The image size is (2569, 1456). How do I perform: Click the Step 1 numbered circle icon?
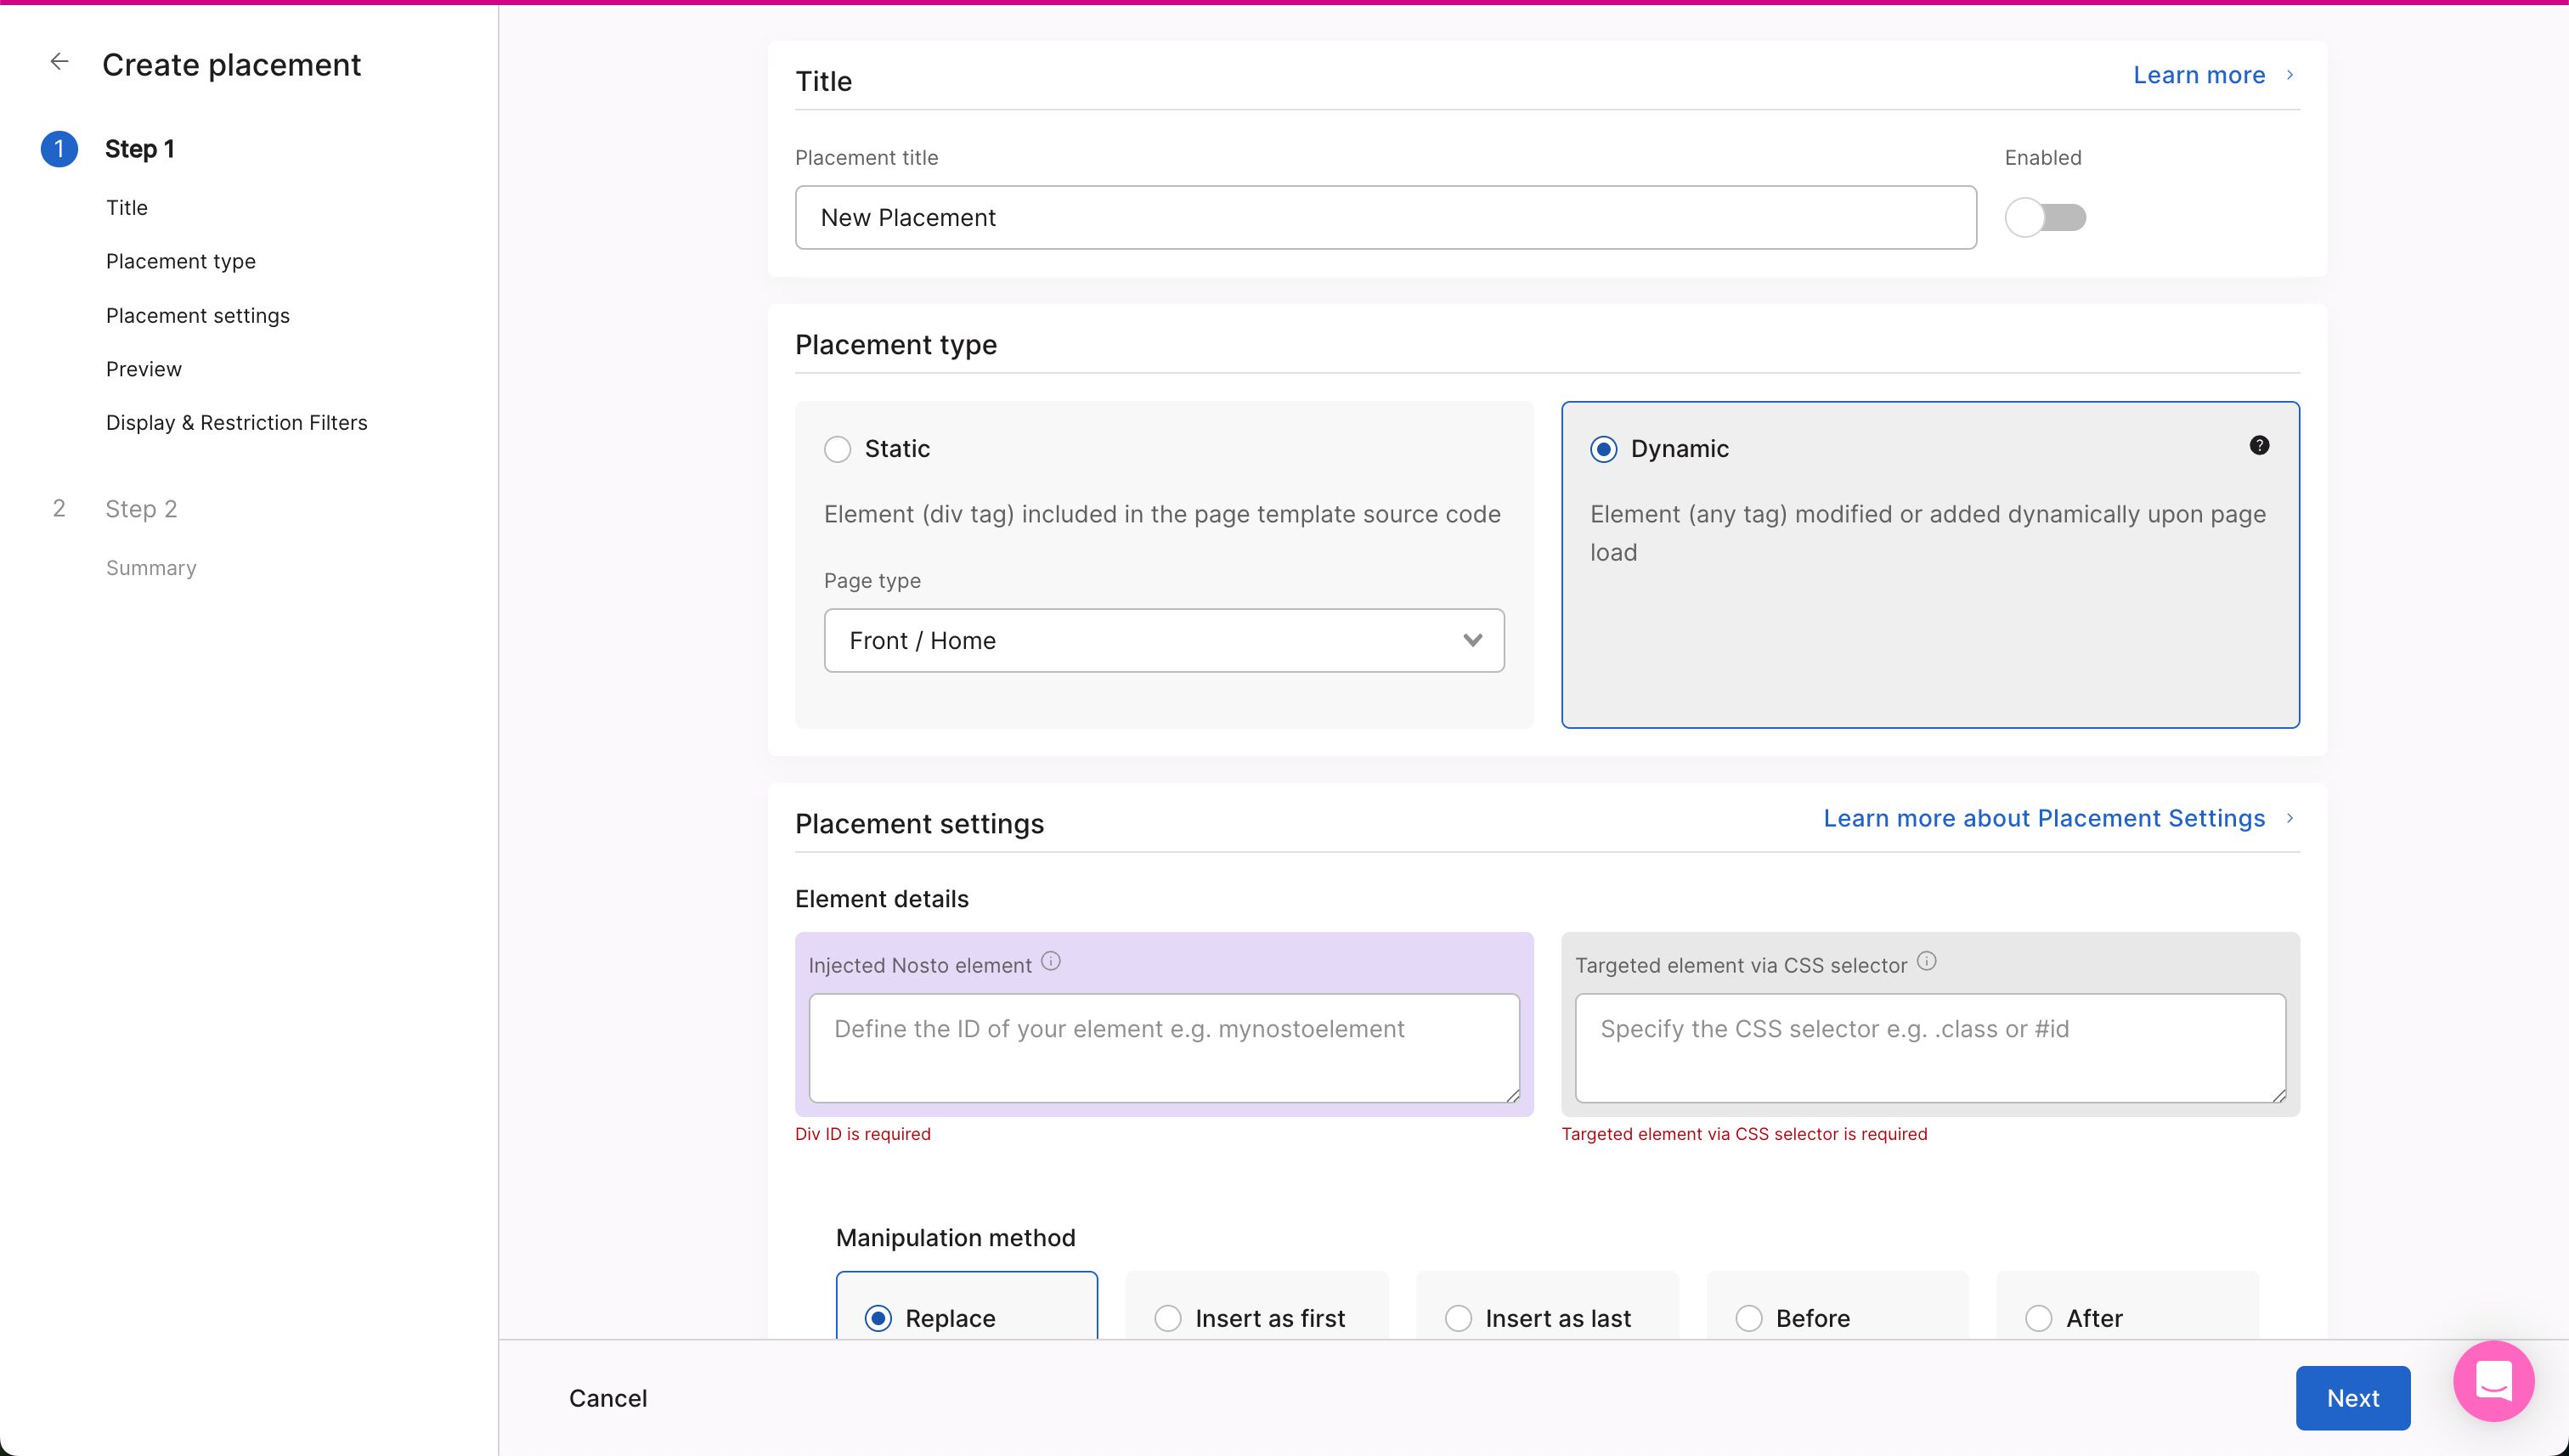59,149
